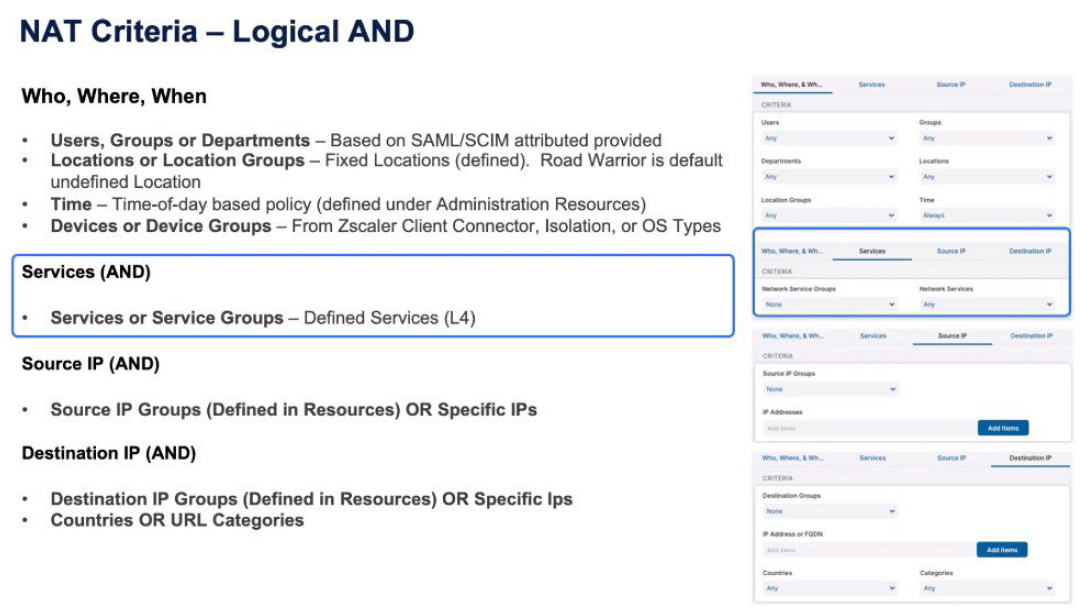The height and width of the screenshot is (613, 1083).
Task: Select the Who, Where tab above Users dropdown
Action: (792, 85)
